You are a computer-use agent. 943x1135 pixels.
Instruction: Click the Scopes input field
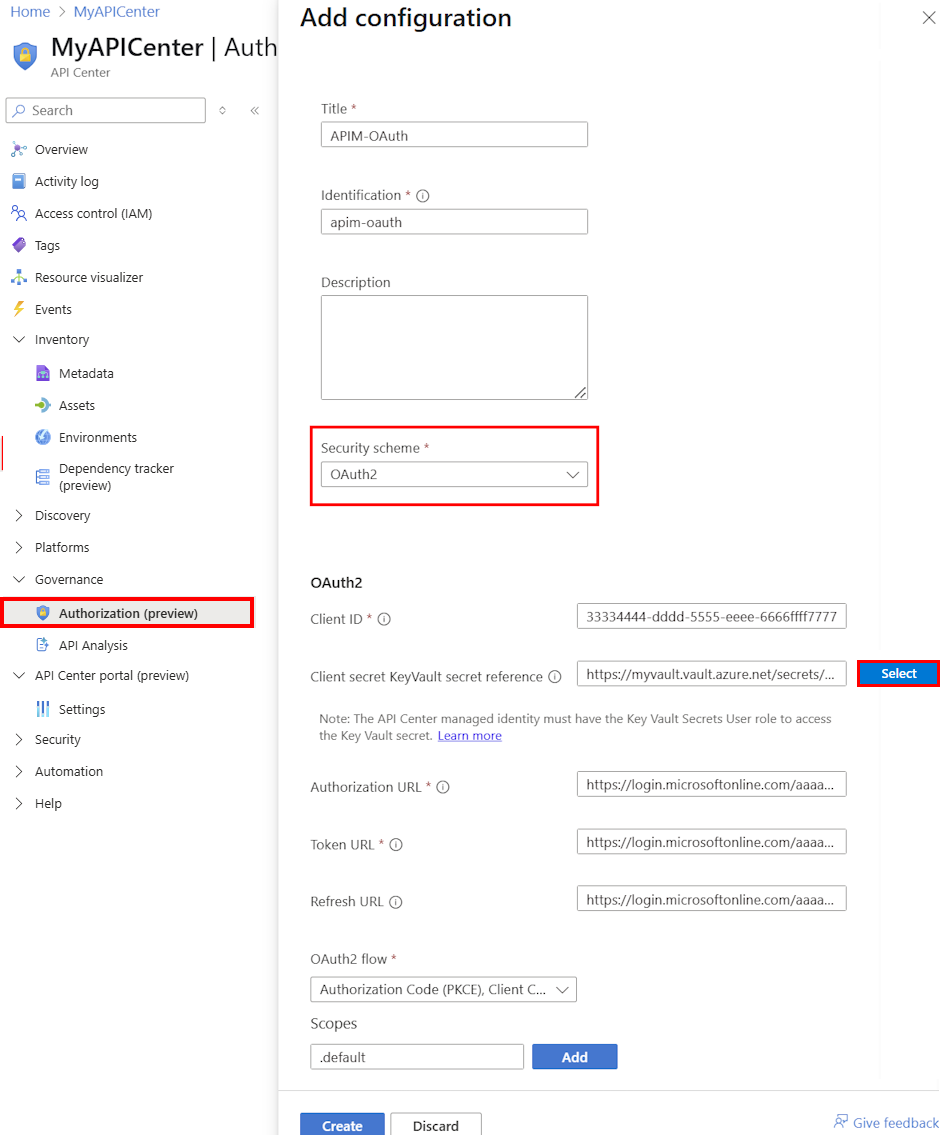[x=417, y=1057]
